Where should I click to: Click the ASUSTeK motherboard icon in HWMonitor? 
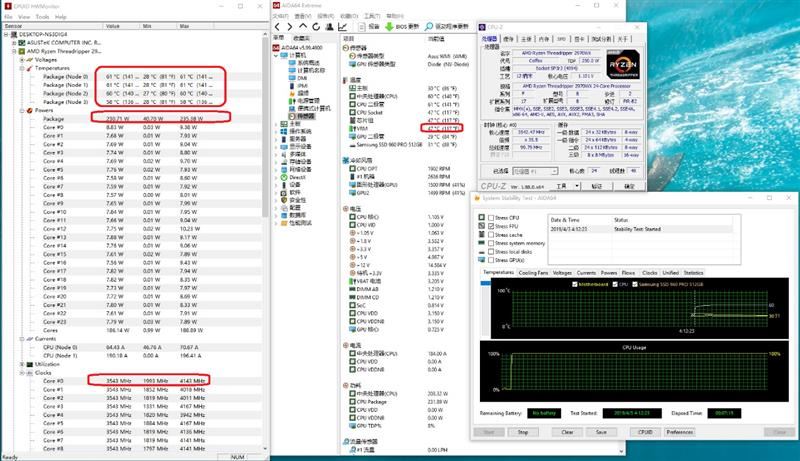click(22, 43)
